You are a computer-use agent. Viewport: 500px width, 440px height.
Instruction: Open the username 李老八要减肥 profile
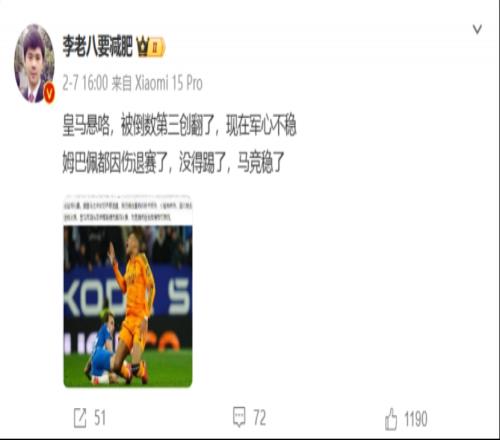98,46
